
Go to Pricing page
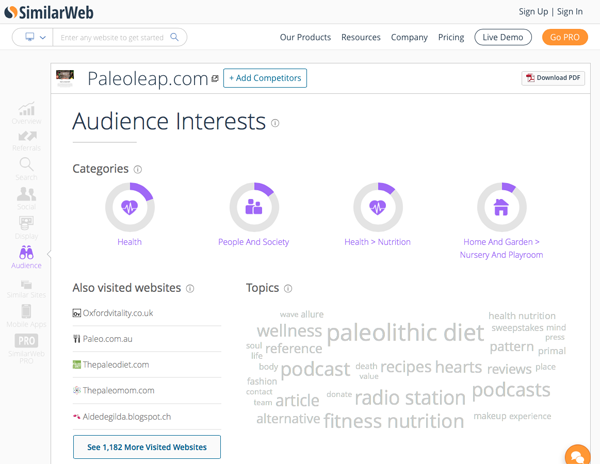451,37
